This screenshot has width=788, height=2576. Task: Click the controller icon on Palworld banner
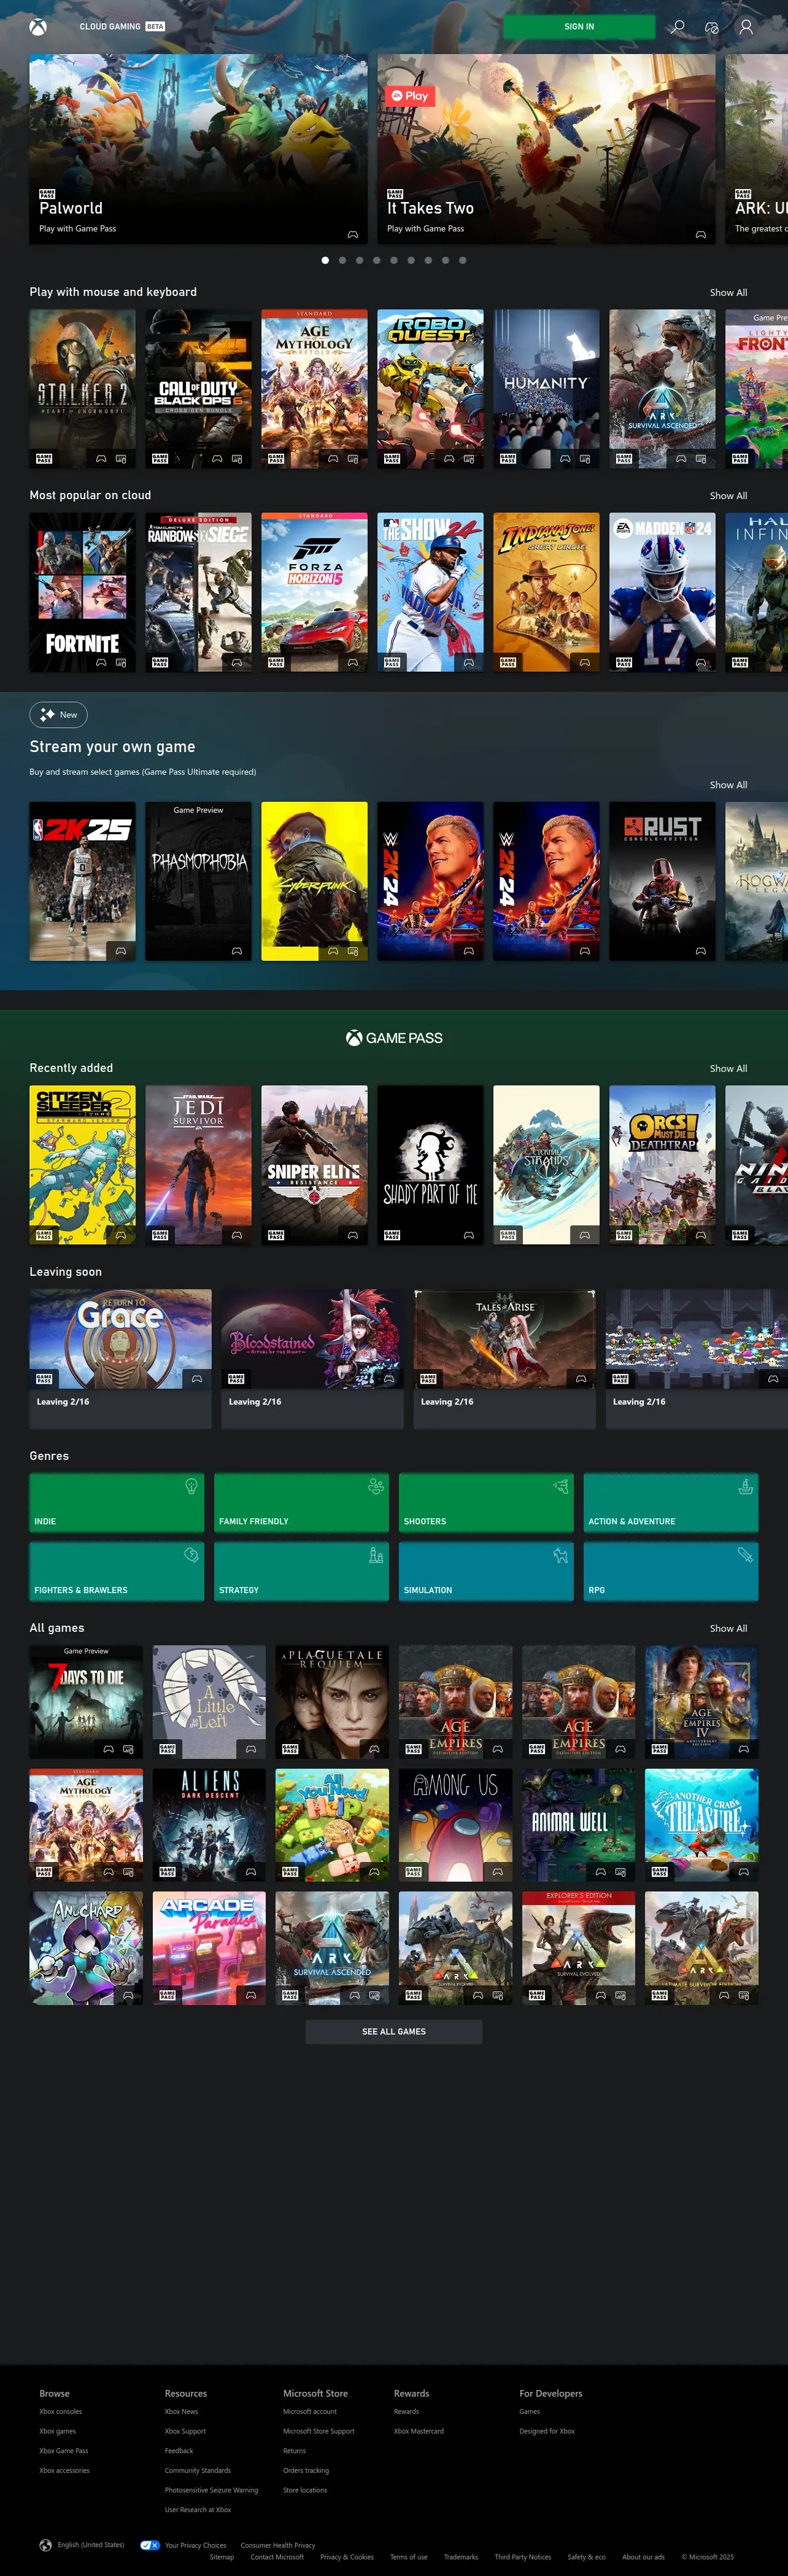coord(353,234)
